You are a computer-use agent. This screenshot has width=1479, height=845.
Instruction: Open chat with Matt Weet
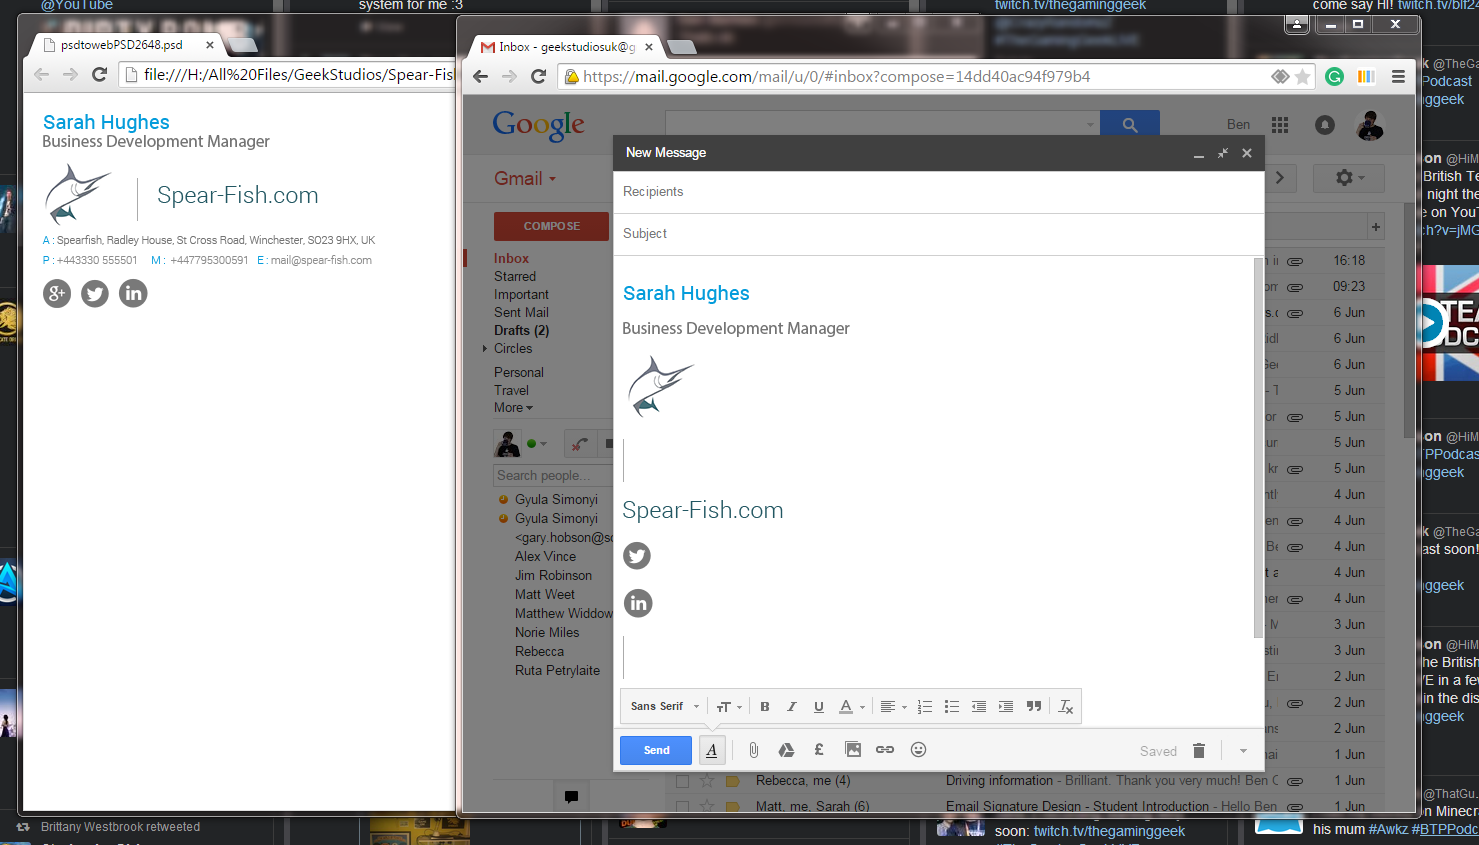(545, 595)
